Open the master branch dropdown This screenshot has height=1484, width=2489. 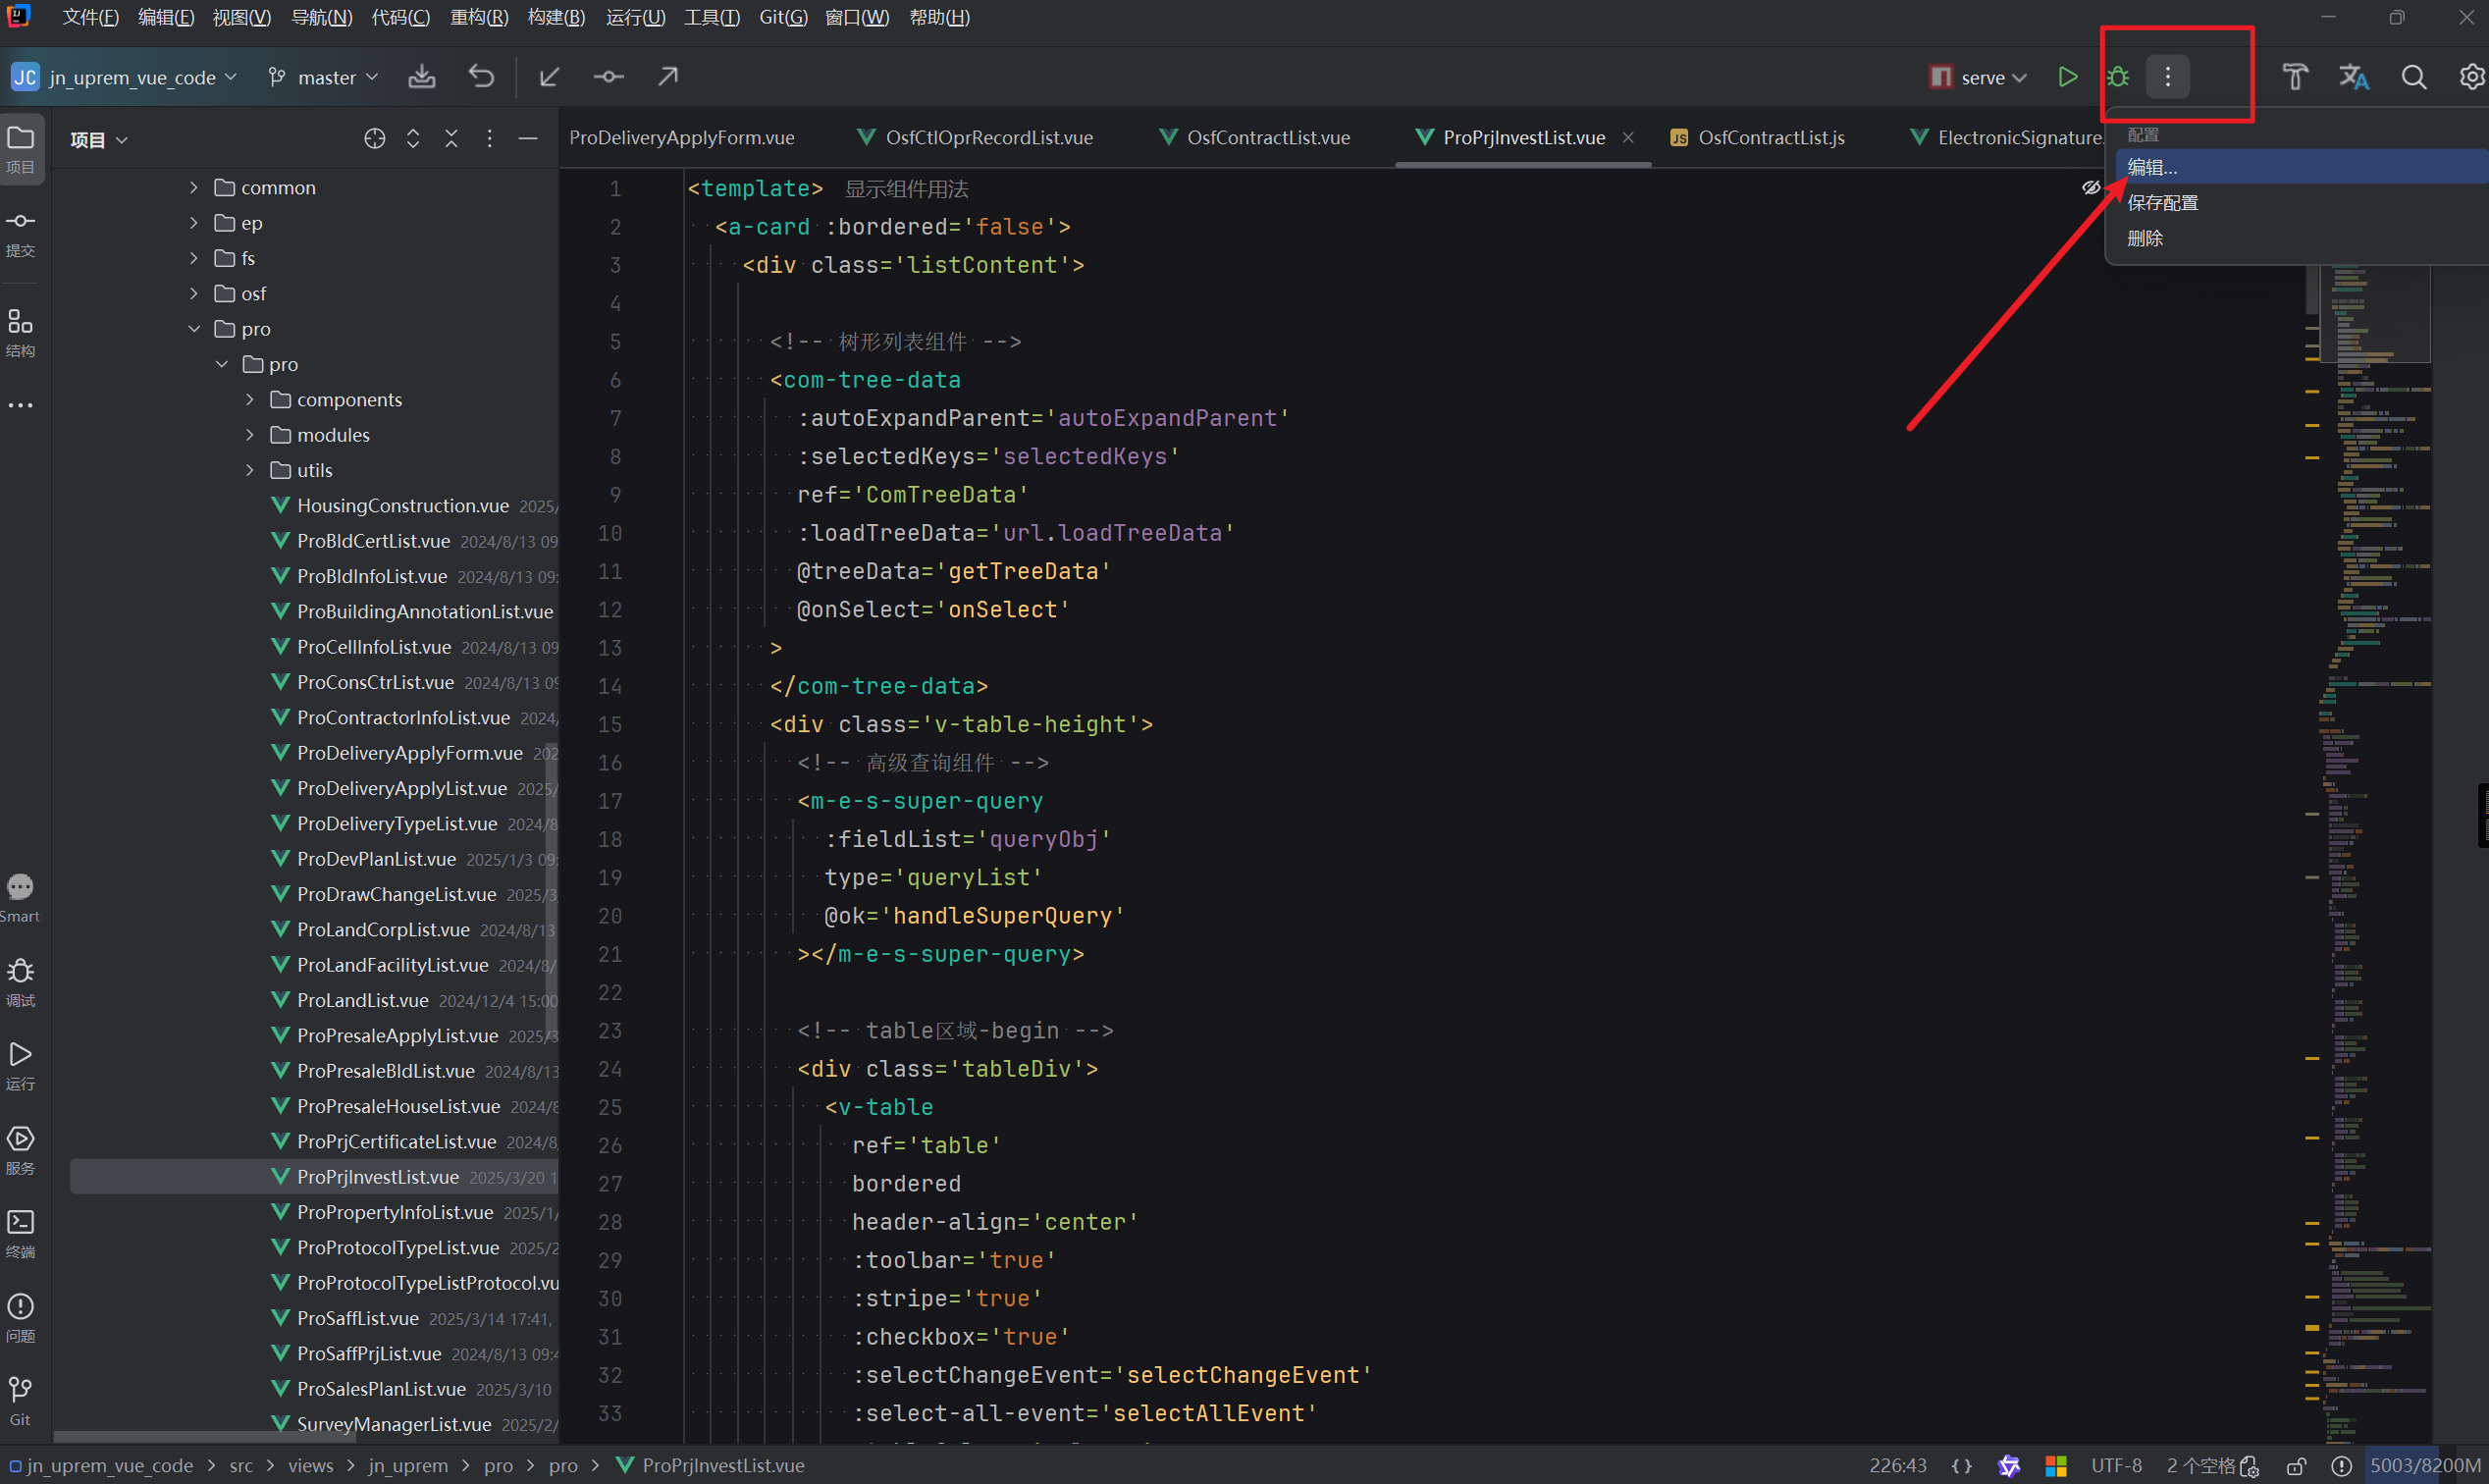click(x=325, y=77)
